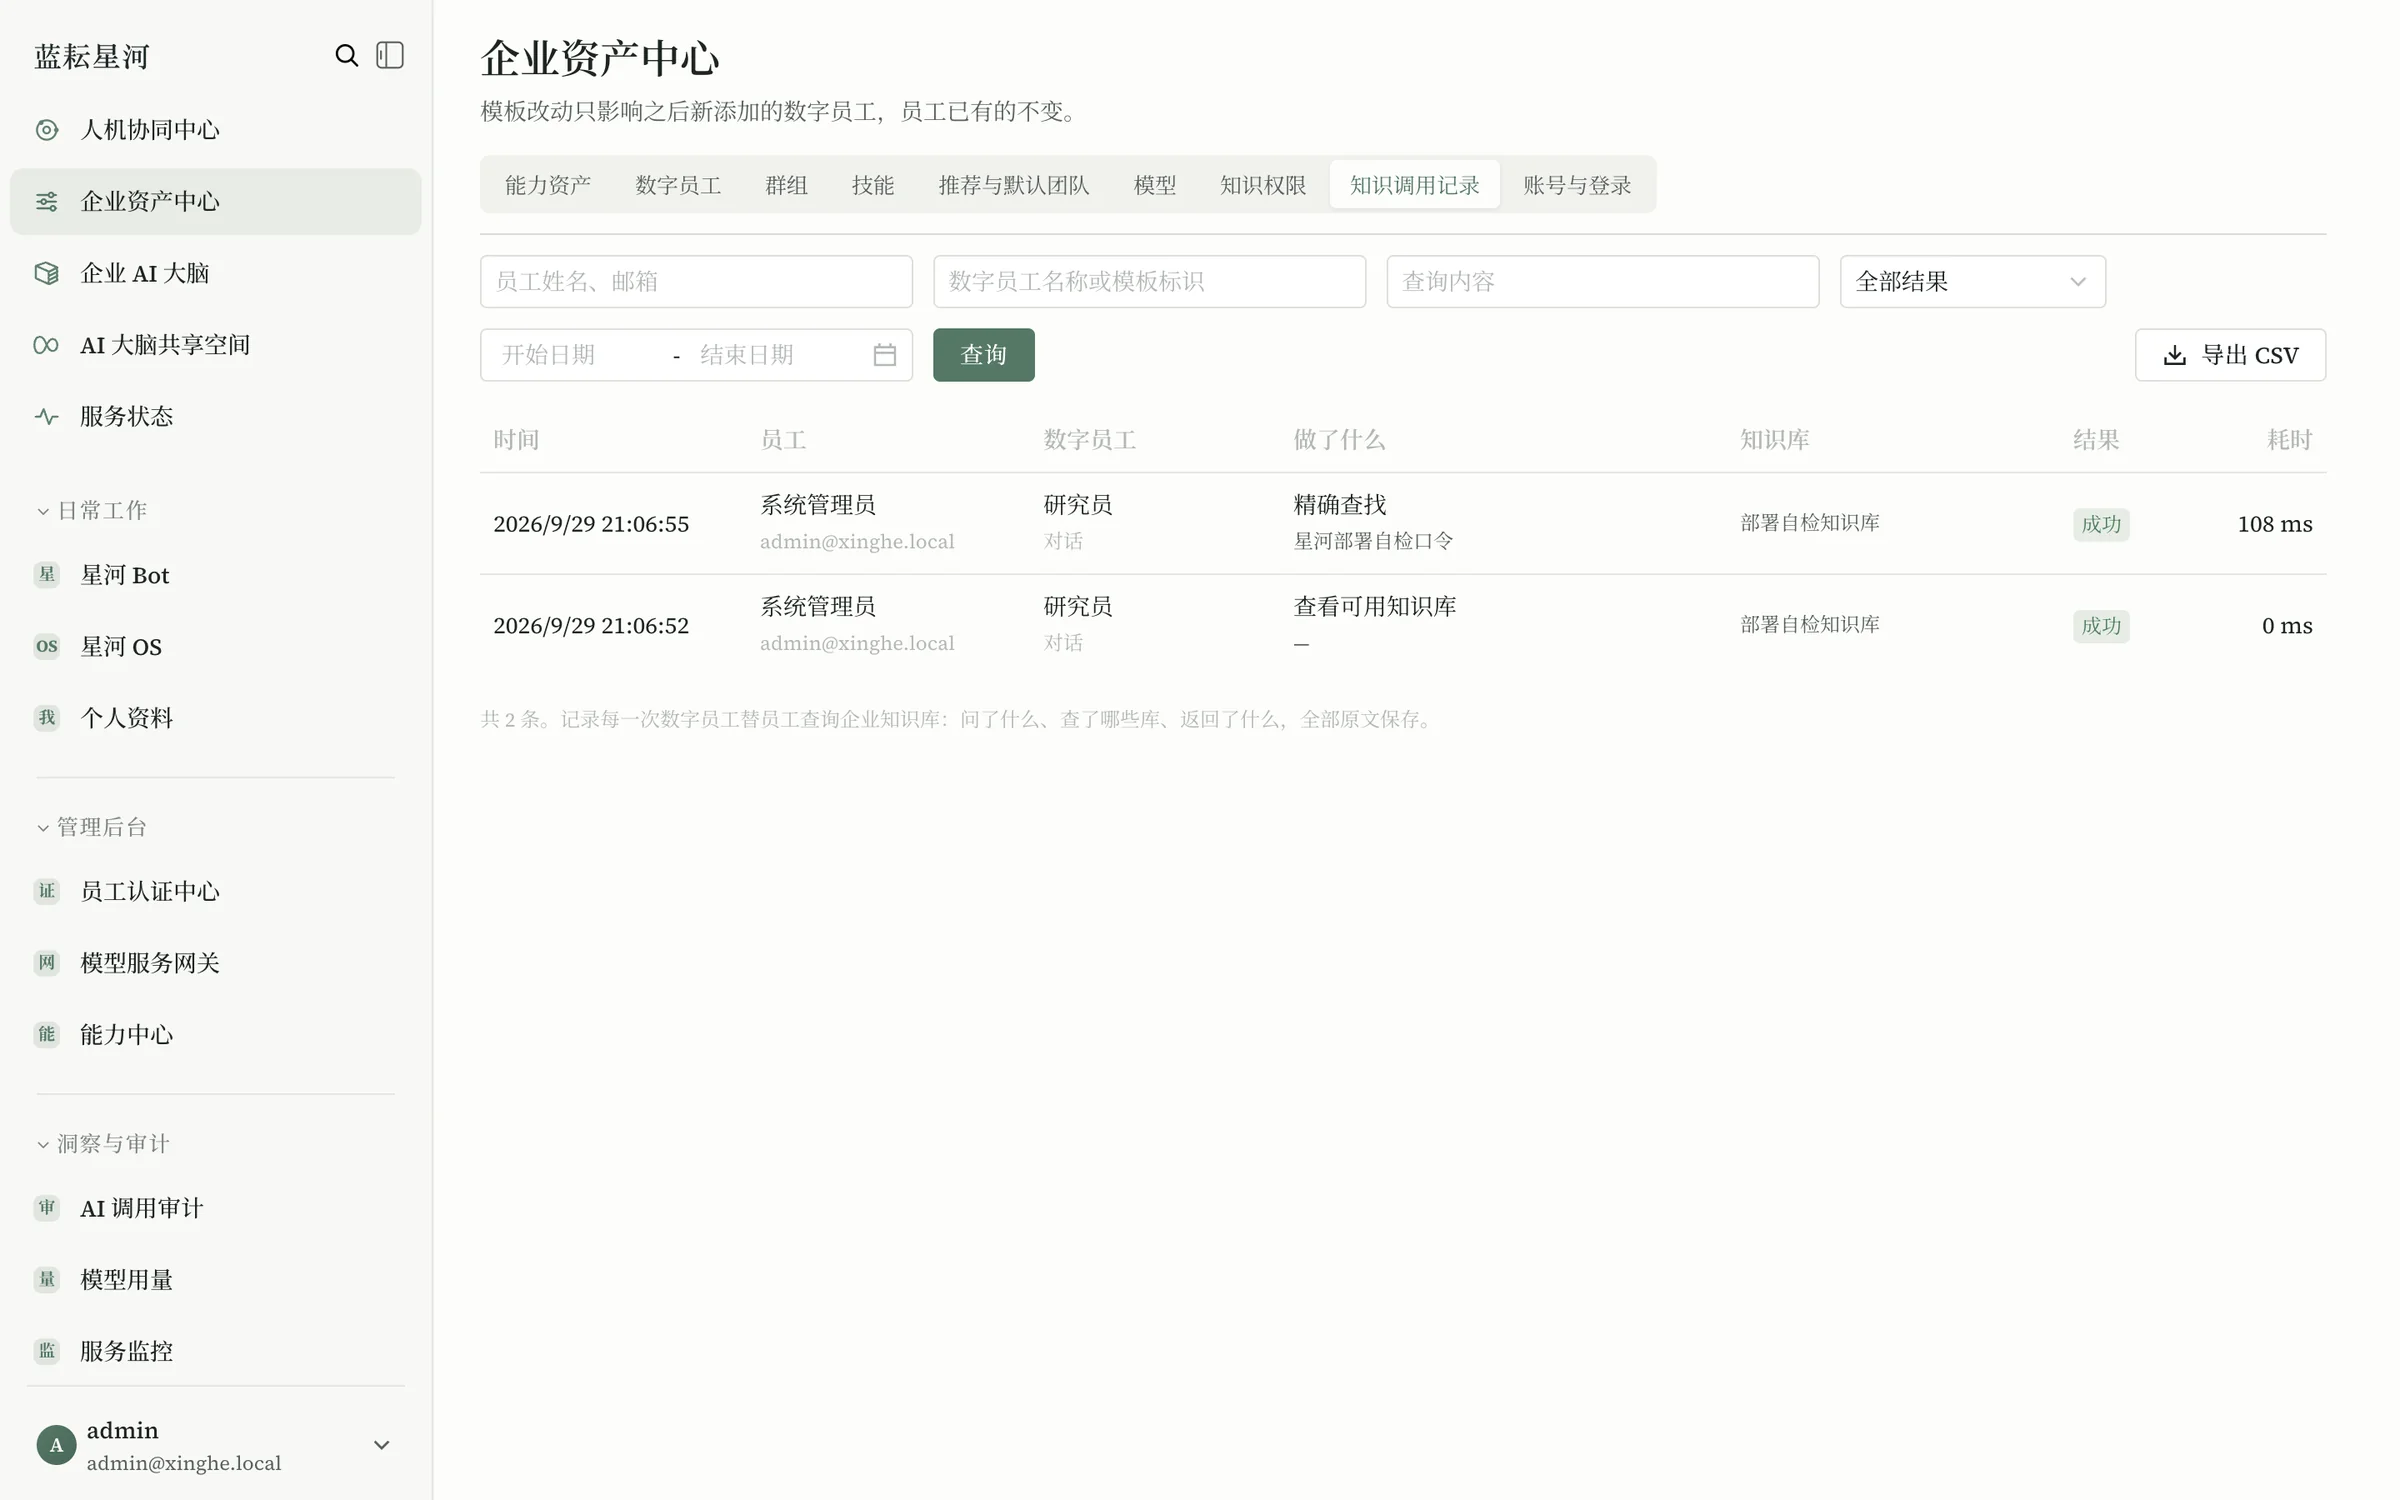This screenshot has height=1500, width=2400.
Task: Click the 导出 CSV button
Action: click(2230, 355)
